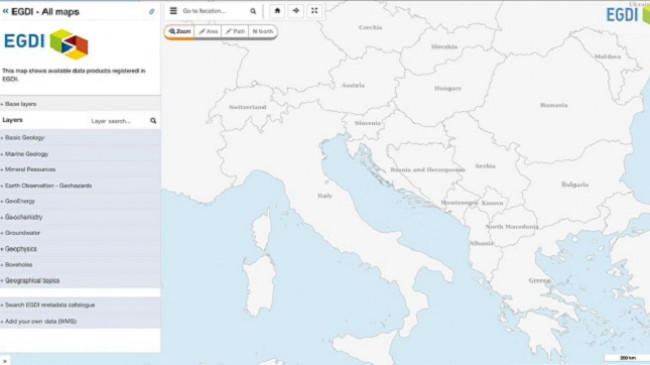Locate my position with crosshair icon
This screenshot has width=650, height=365.
296,11
